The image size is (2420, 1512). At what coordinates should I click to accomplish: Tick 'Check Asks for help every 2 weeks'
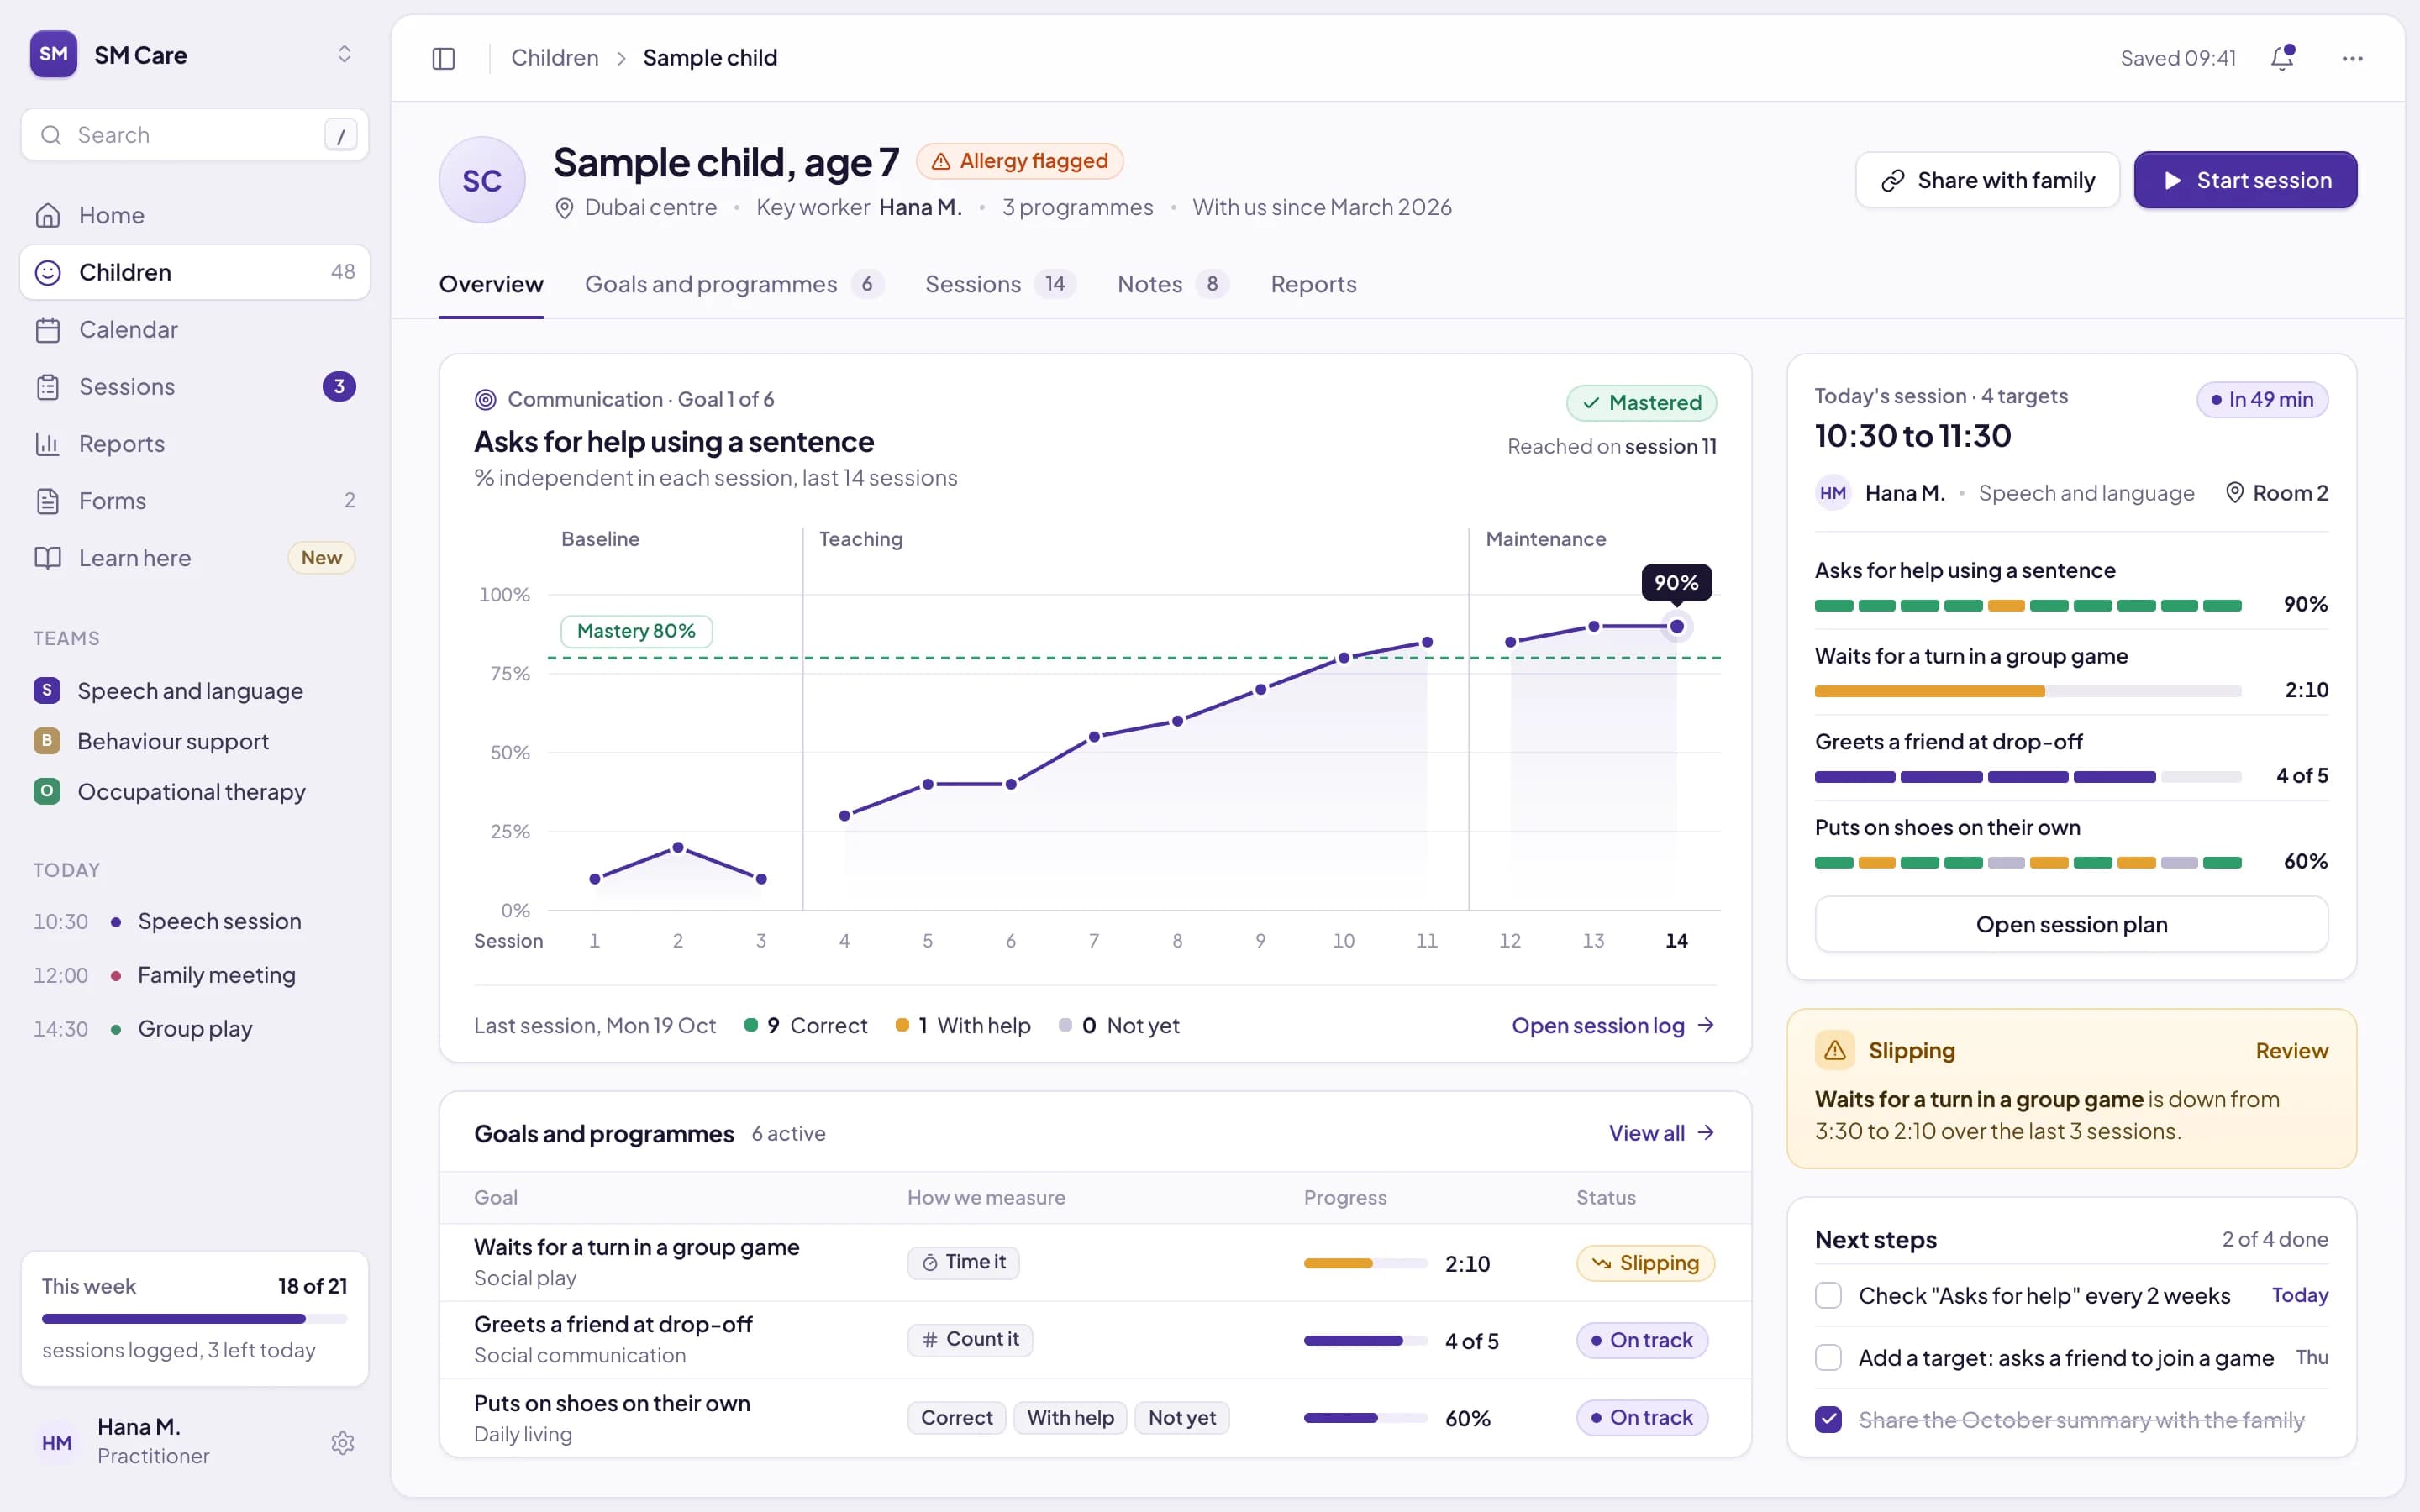(x=1828, y=1295)
